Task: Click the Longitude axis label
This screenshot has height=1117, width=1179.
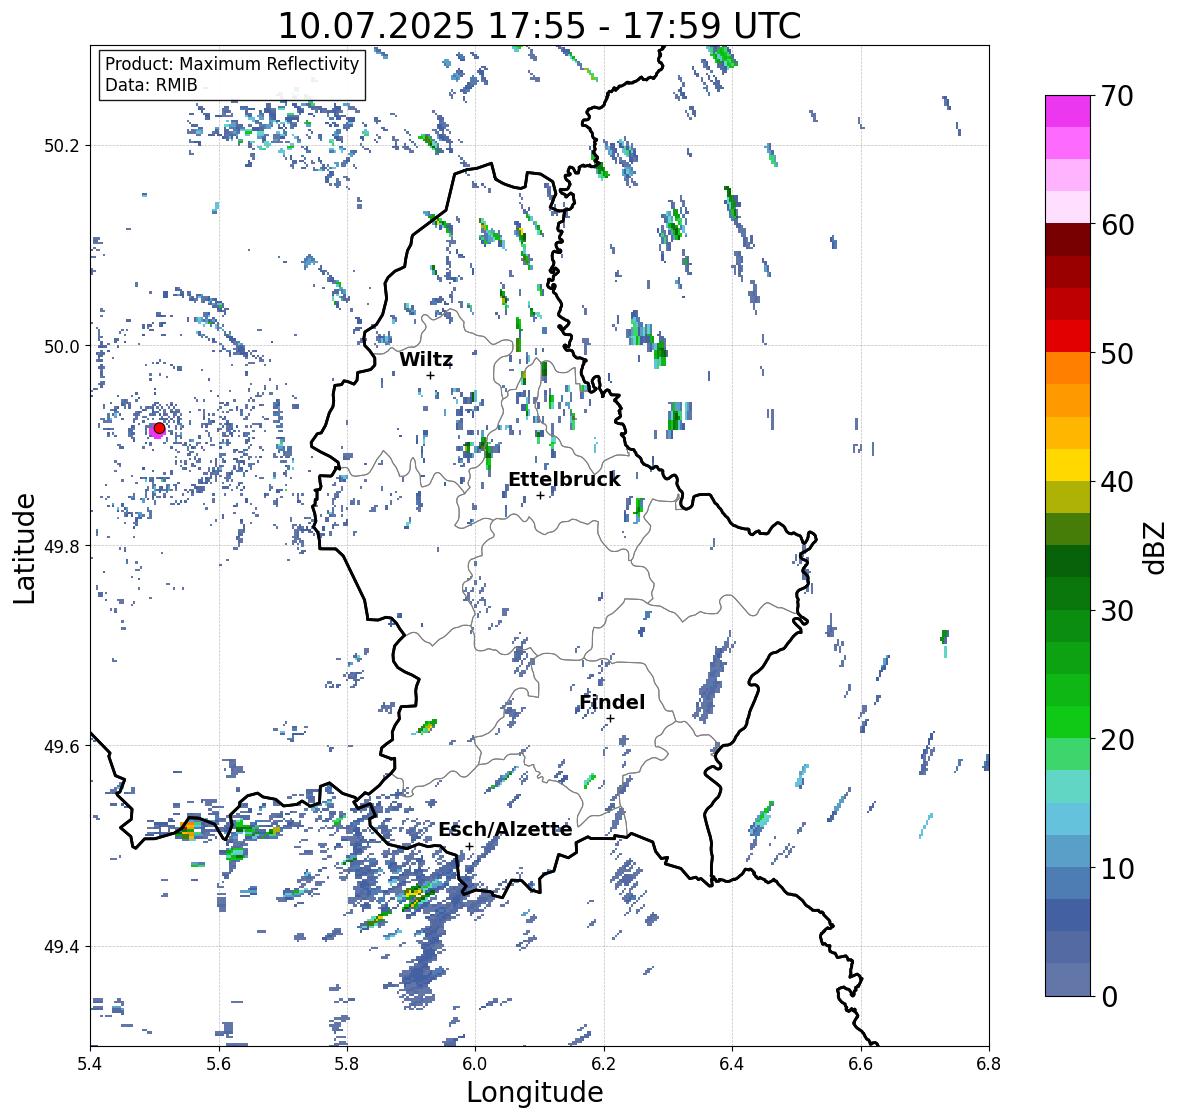Action: pos(535,1092)
